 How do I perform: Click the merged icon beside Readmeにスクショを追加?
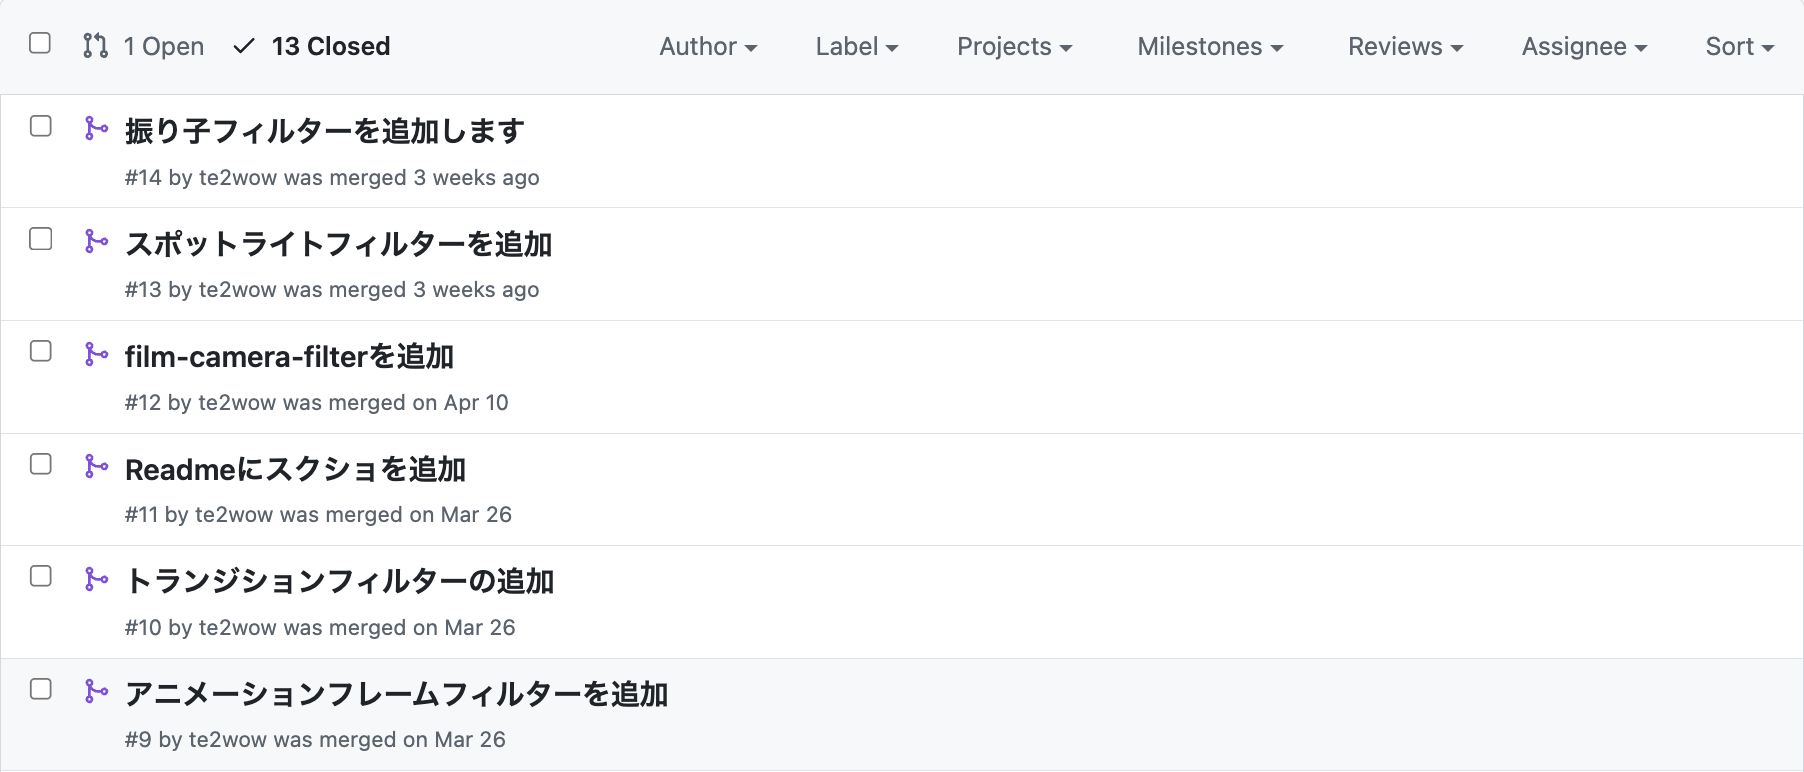click(96, 466)
